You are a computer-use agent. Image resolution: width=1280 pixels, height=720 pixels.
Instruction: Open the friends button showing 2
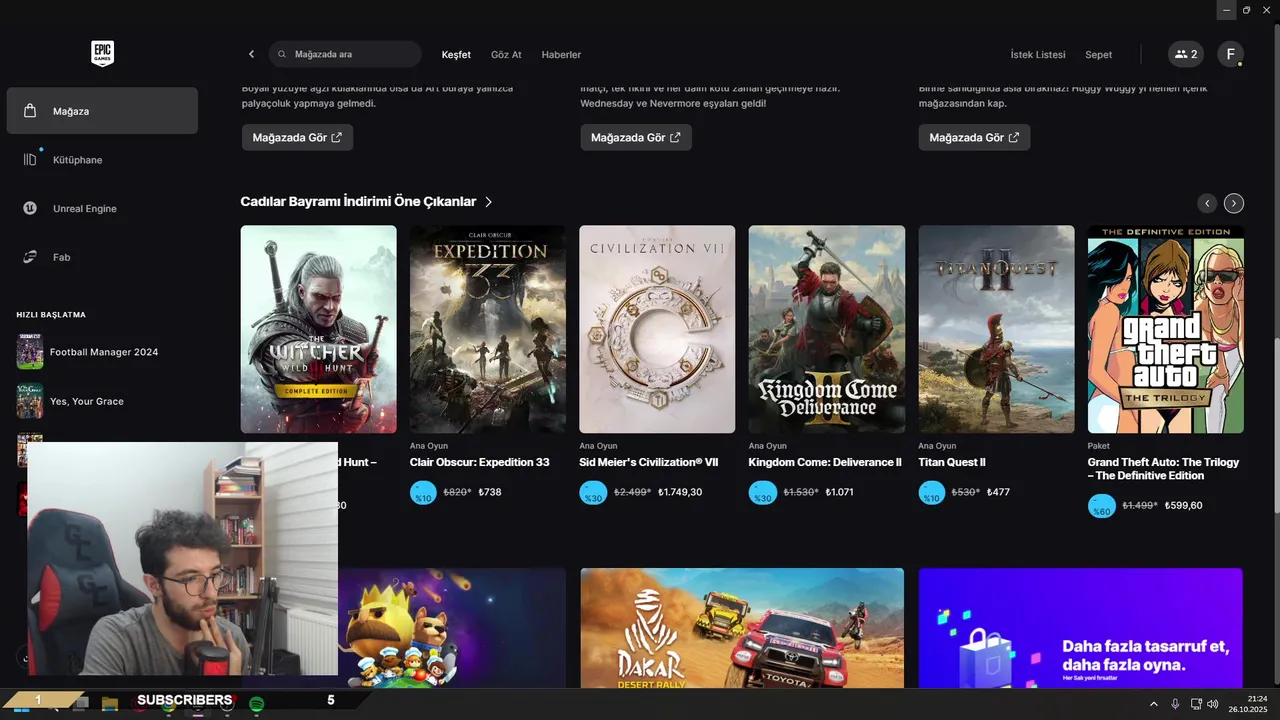coord(1186,54)
